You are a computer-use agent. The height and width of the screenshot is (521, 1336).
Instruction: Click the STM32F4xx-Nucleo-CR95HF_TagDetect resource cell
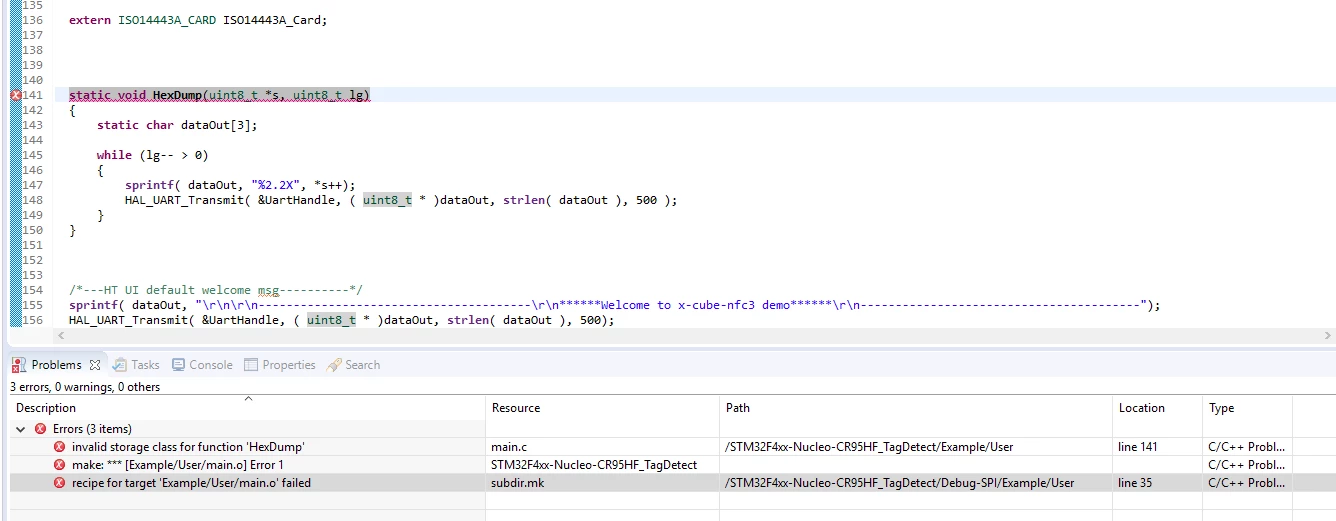pyautogui.click(x=594, y=465)
